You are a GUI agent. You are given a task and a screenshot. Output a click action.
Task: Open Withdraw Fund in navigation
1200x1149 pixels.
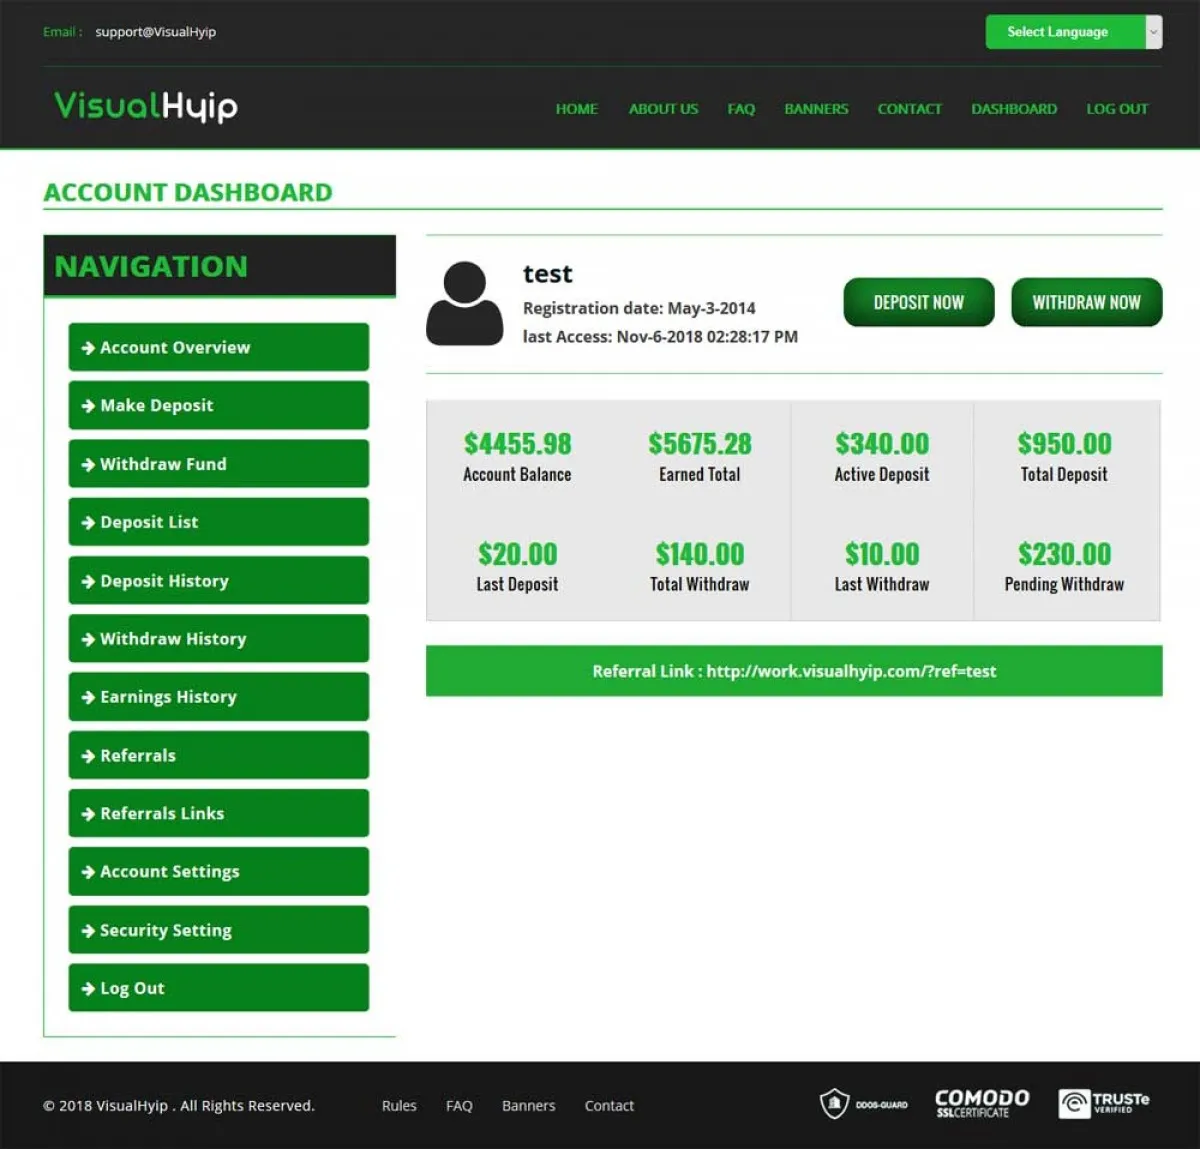pyautogui.click(x=218, y=464)
